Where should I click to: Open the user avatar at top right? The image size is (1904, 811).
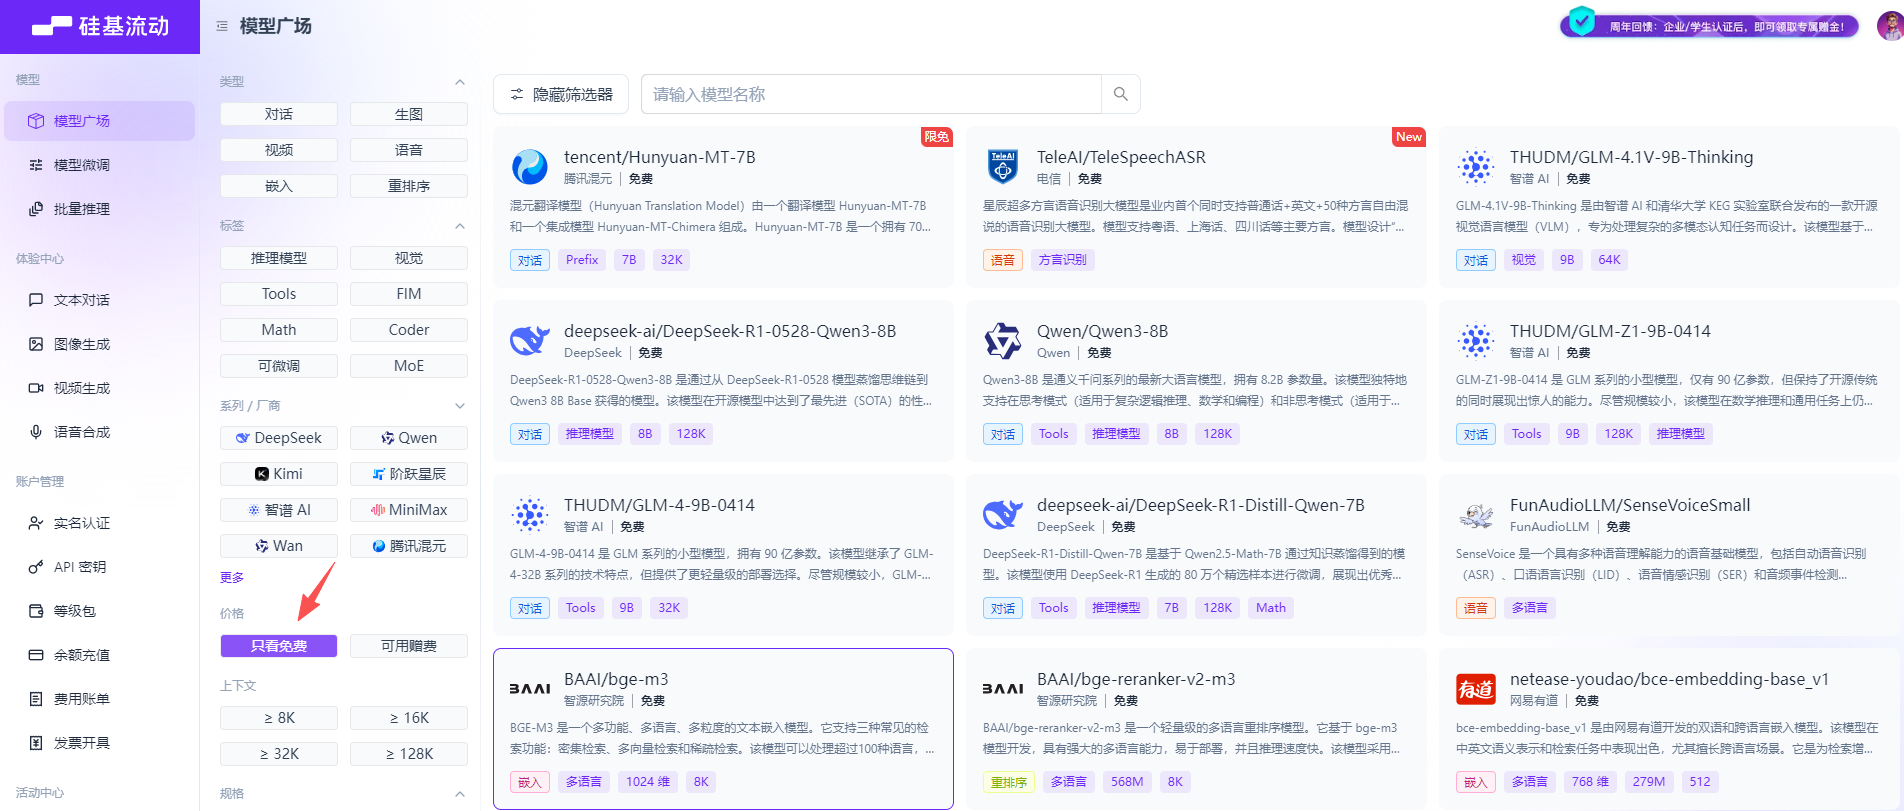point(1890,26)
